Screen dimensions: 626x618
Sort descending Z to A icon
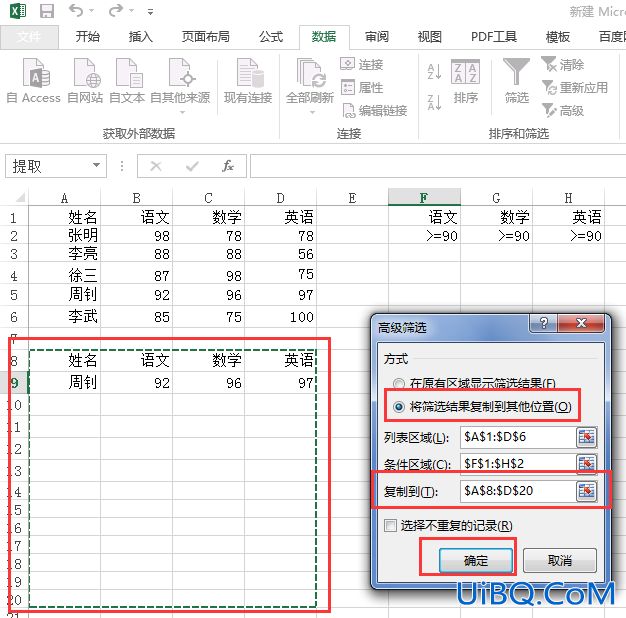click(x=434, y=102)
